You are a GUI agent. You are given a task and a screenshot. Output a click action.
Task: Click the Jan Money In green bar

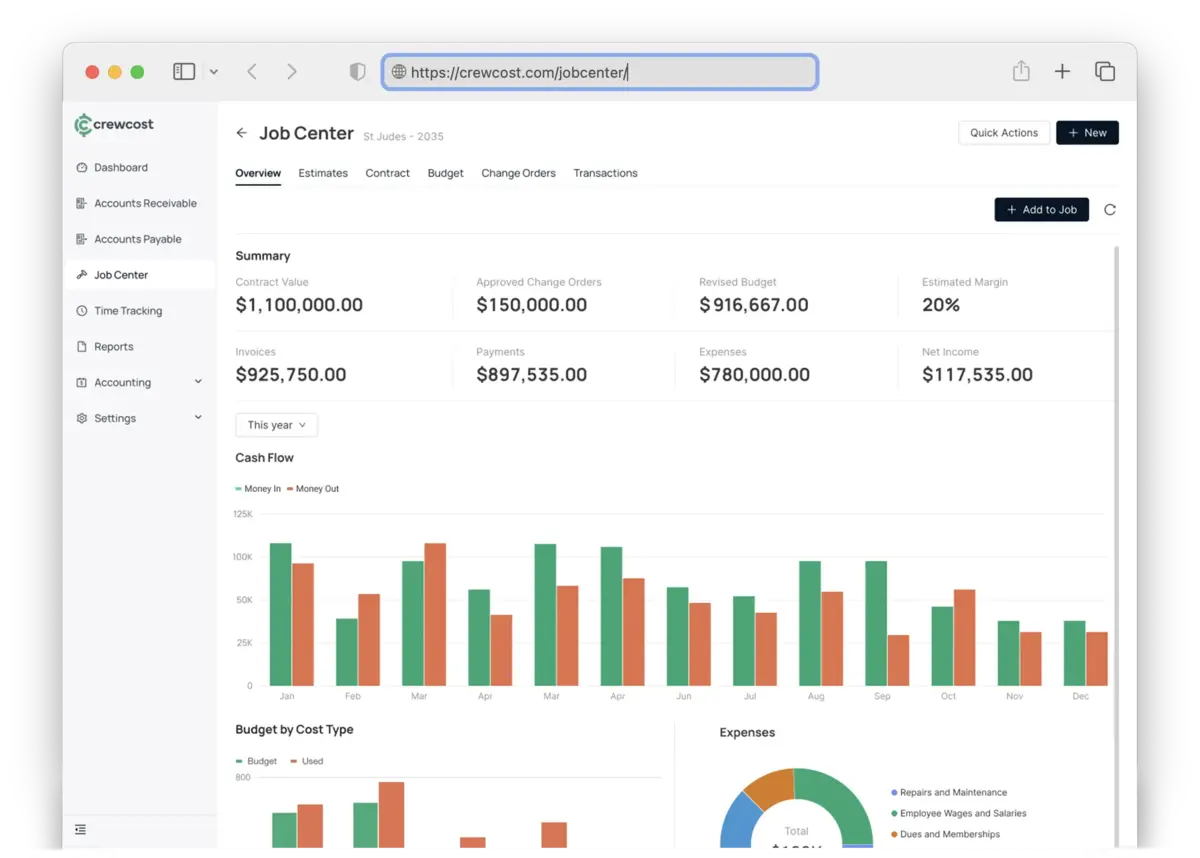[x=281, y=614]
